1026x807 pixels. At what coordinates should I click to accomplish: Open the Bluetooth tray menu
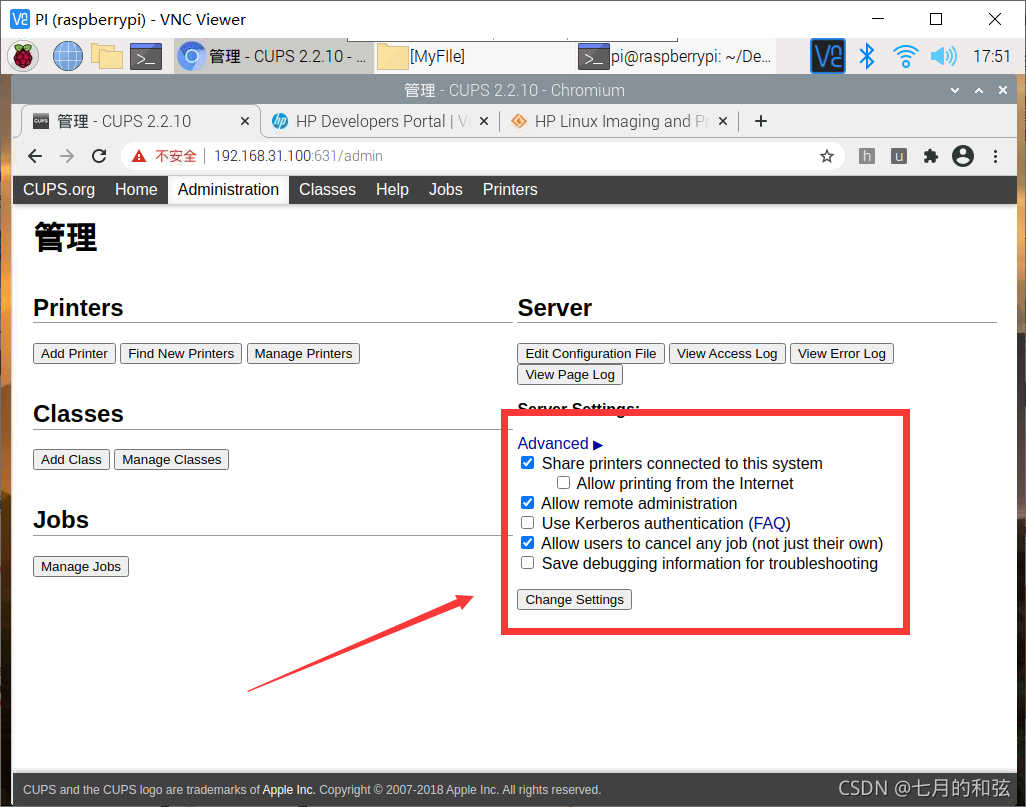tap(867, 56)
